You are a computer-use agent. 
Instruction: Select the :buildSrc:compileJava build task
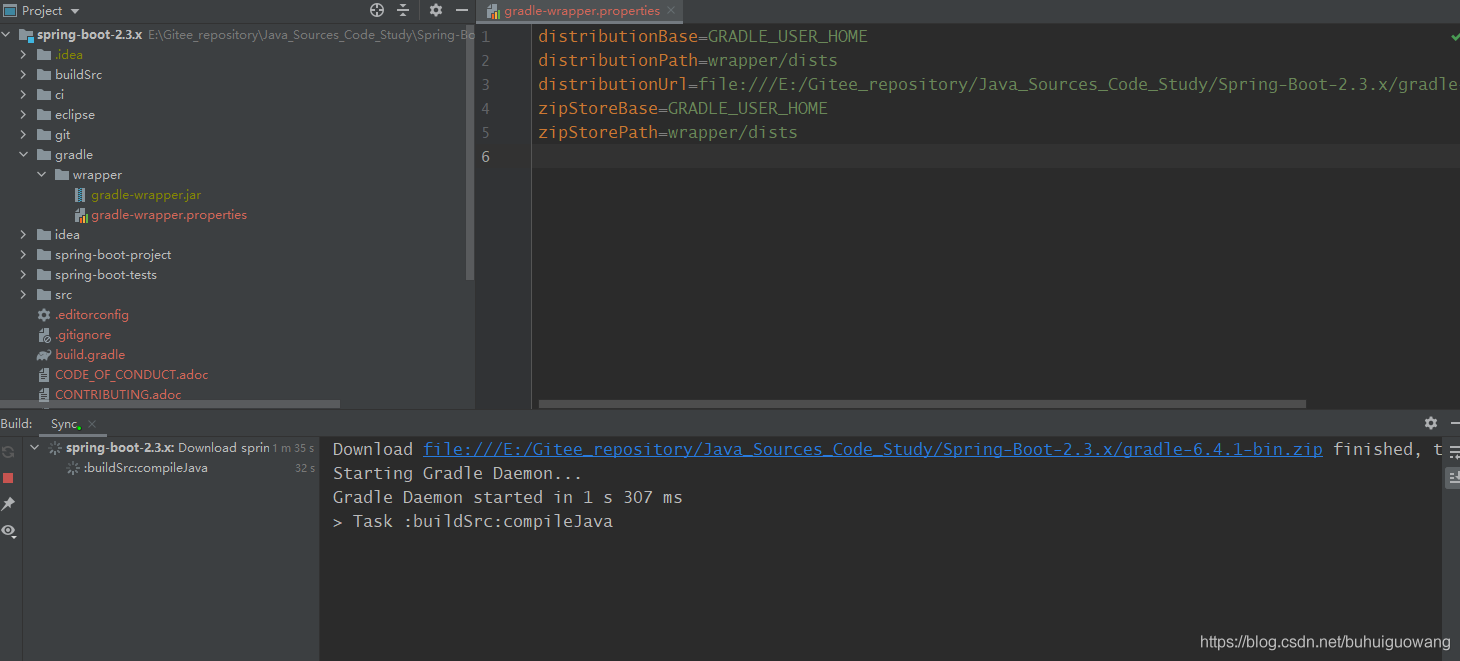(x=145, y=468)
